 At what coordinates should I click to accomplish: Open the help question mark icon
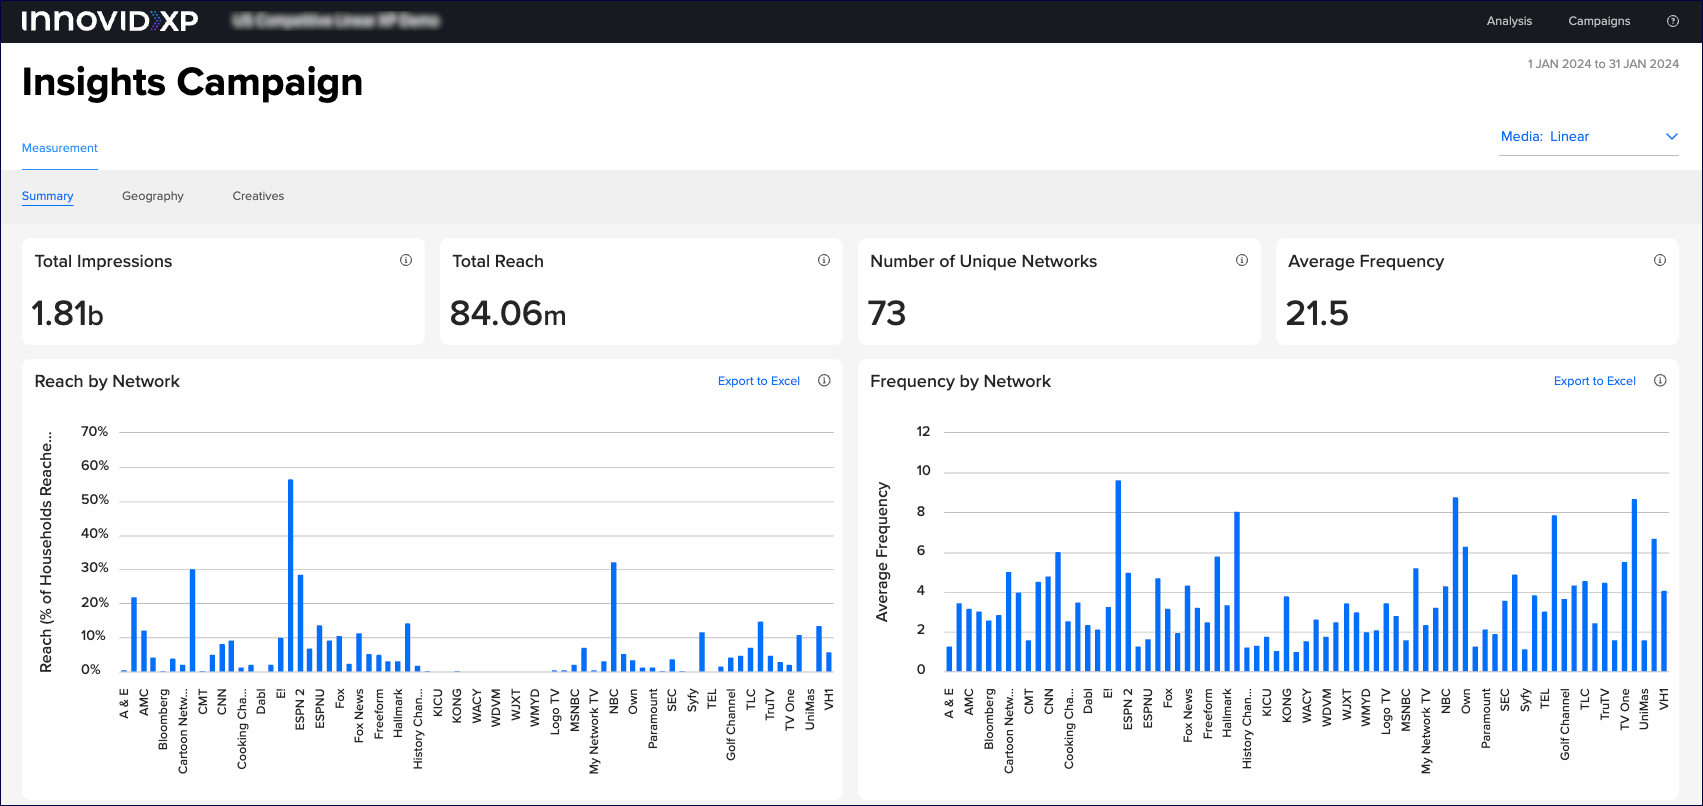[x=1672, y=21]
